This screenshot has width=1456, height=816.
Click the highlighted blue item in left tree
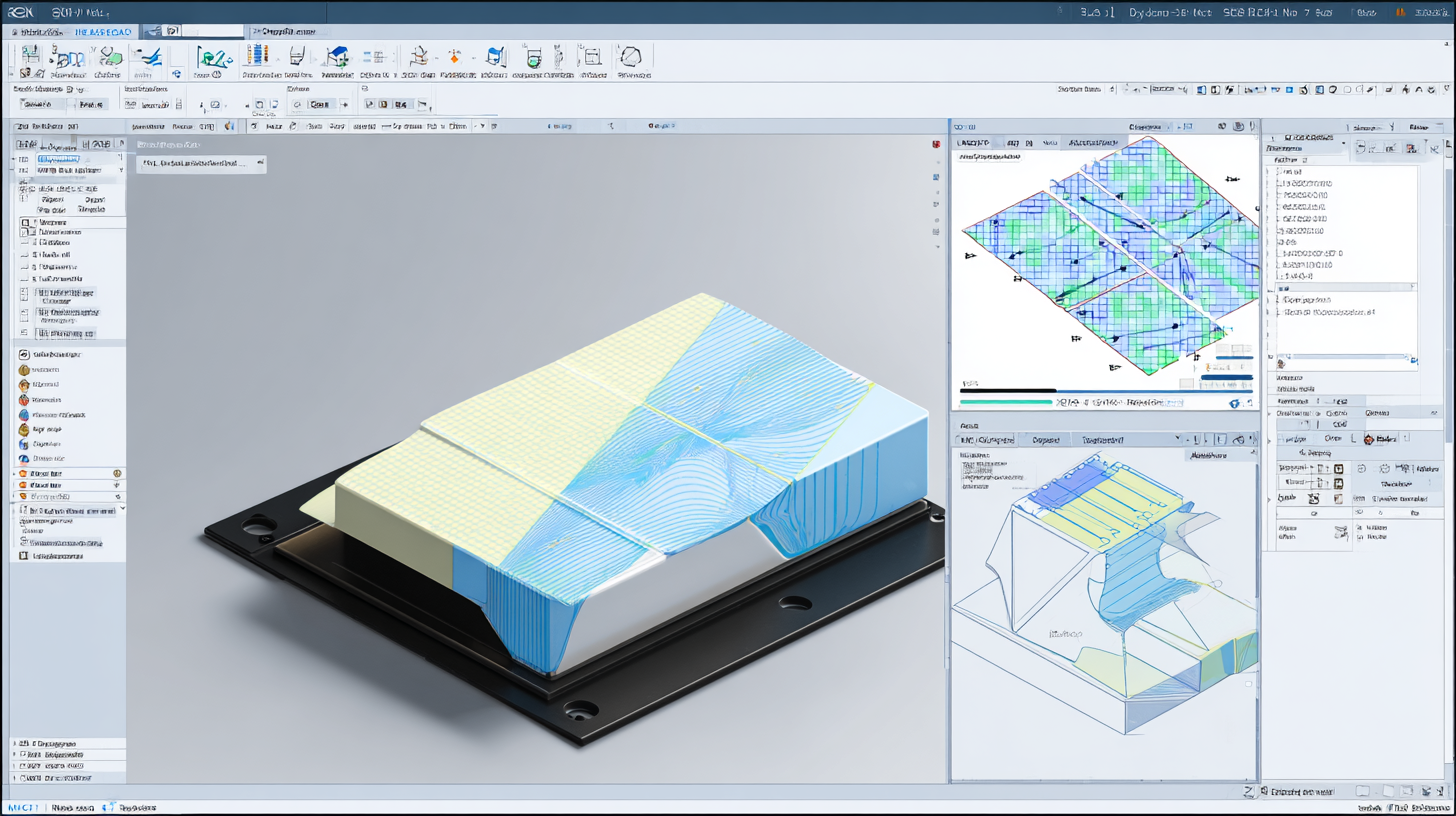coord(60,159)
